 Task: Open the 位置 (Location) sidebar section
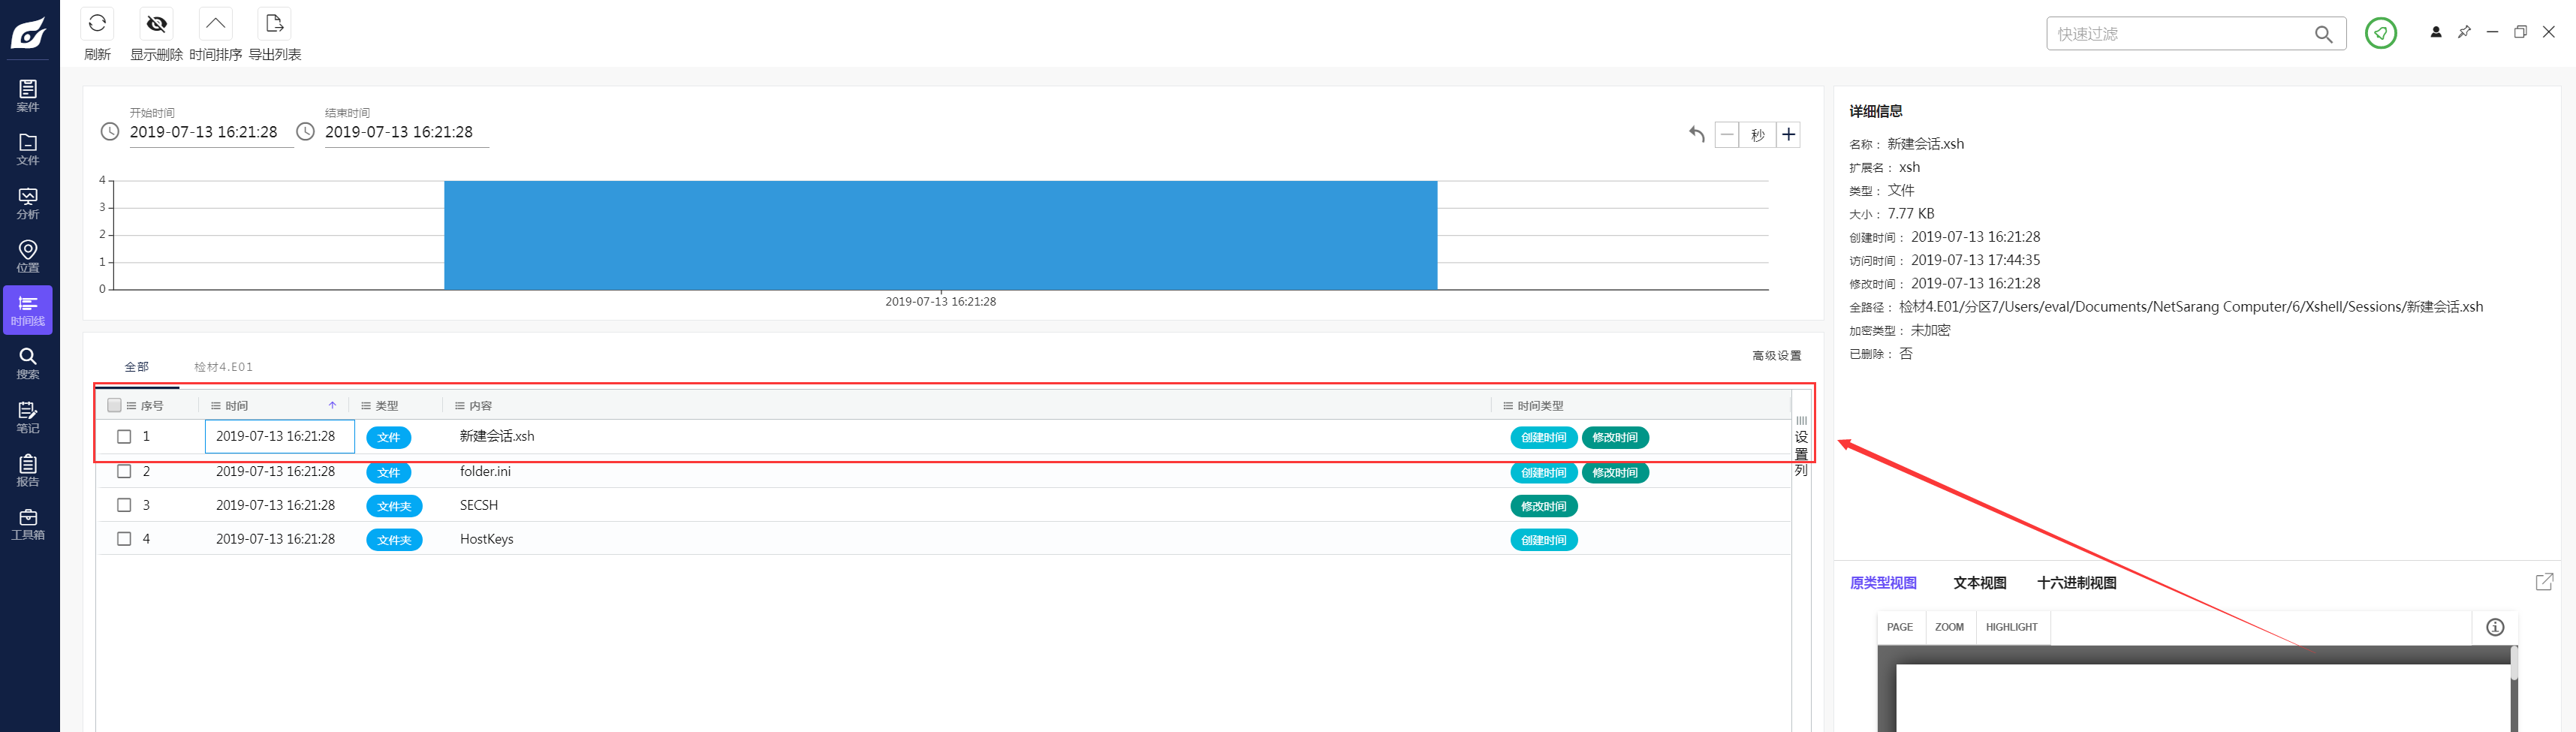(28, 257)
